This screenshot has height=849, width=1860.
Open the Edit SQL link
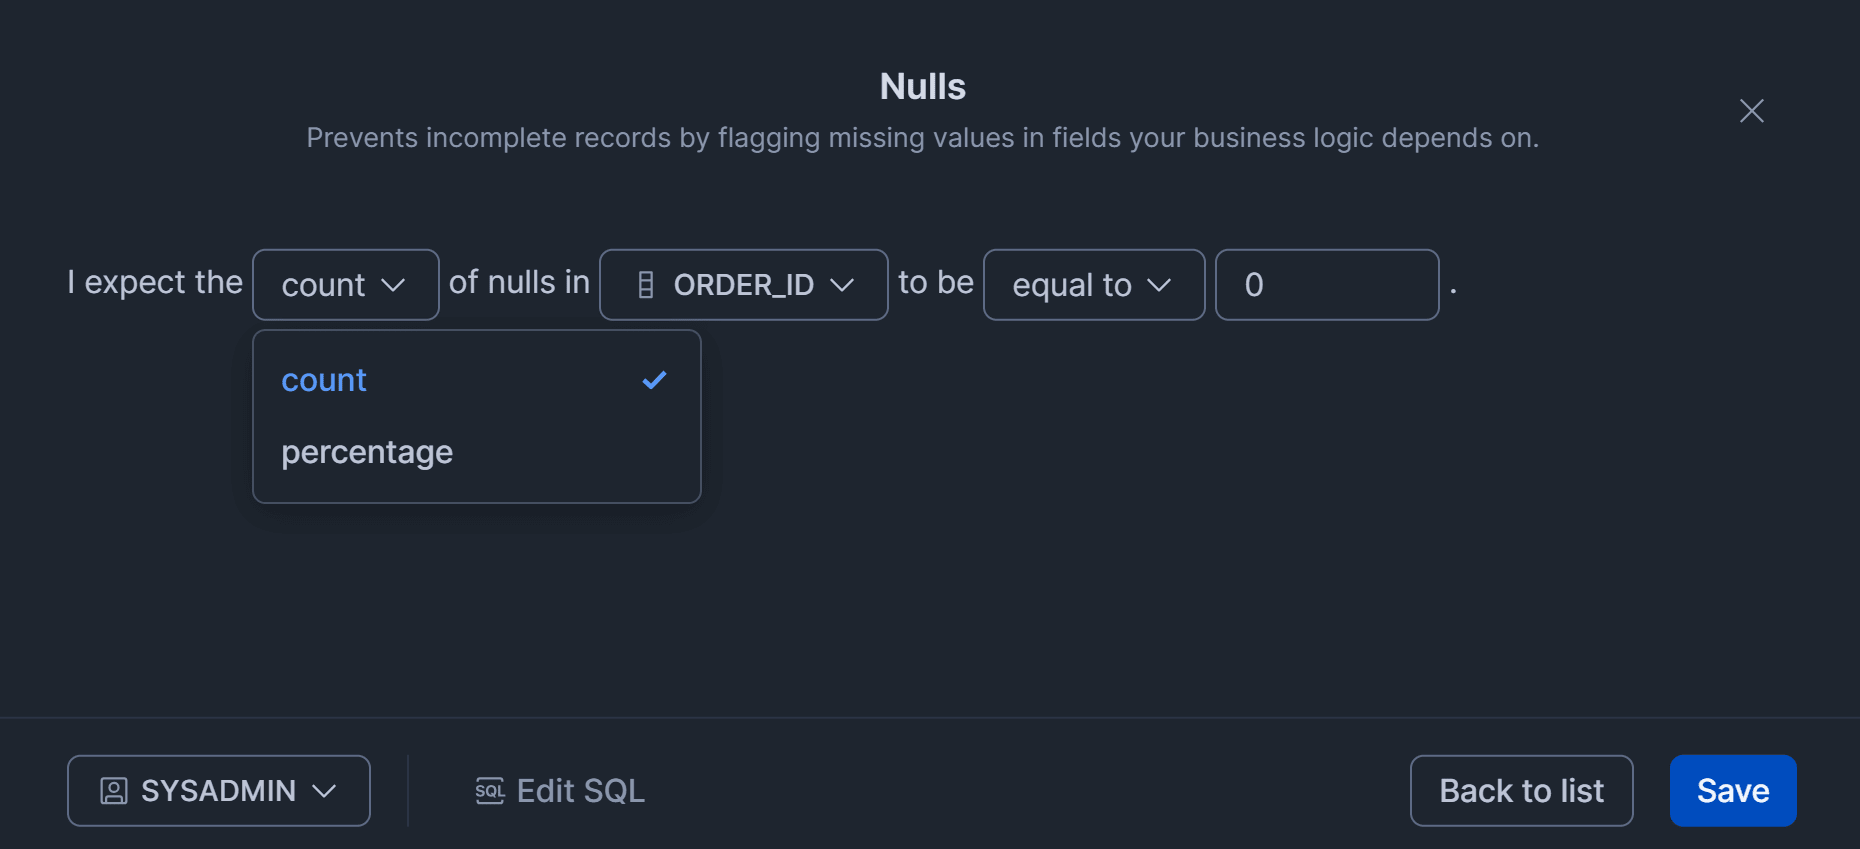(x=580, y=791)
